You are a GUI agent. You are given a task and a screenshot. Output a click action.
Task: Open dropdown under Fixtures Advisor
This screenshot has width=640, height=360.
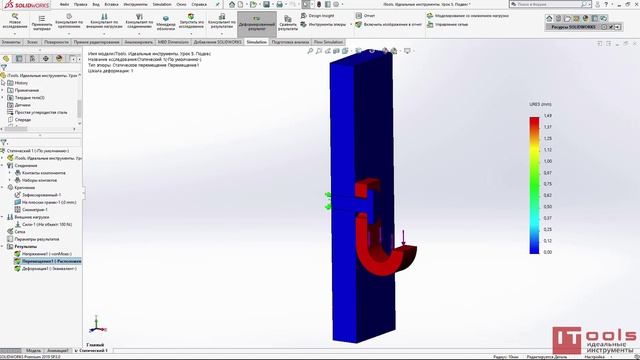[x=69, y=33]
